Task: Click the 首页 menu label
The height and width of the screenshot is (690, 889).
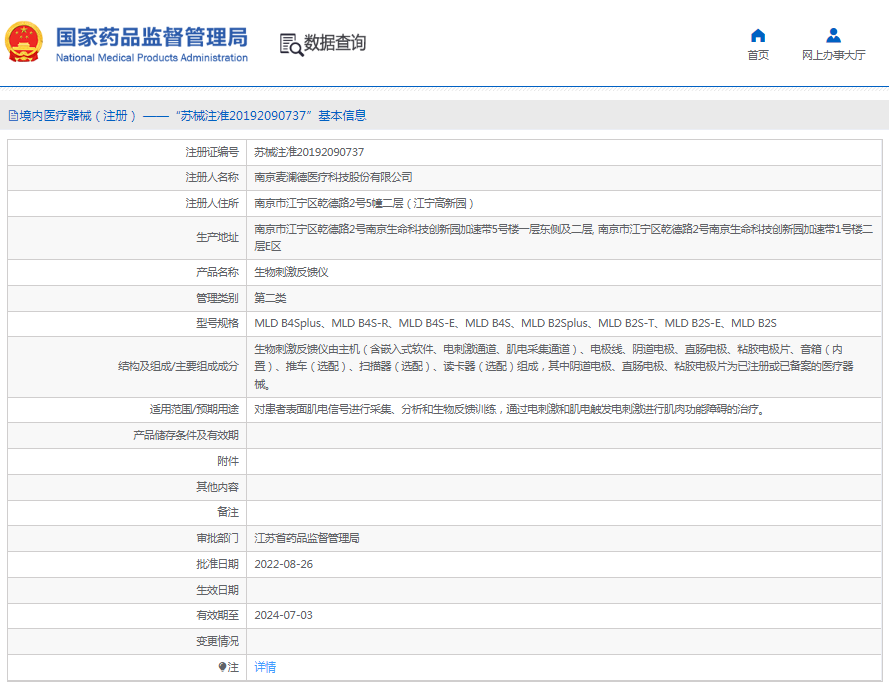Action: click(x=757, y=55)
